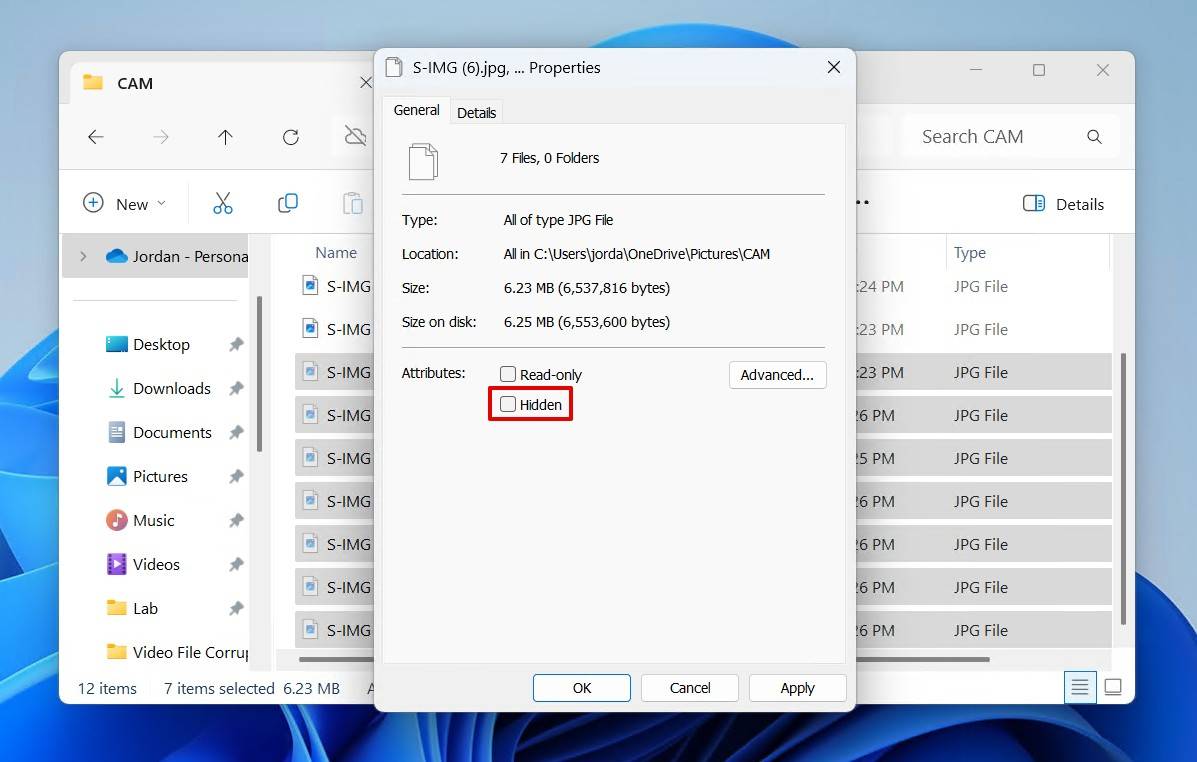This screenshot has height=762, width=1197.
Task: Switch to large thumbnails view icon
Action: point(1113,687)
